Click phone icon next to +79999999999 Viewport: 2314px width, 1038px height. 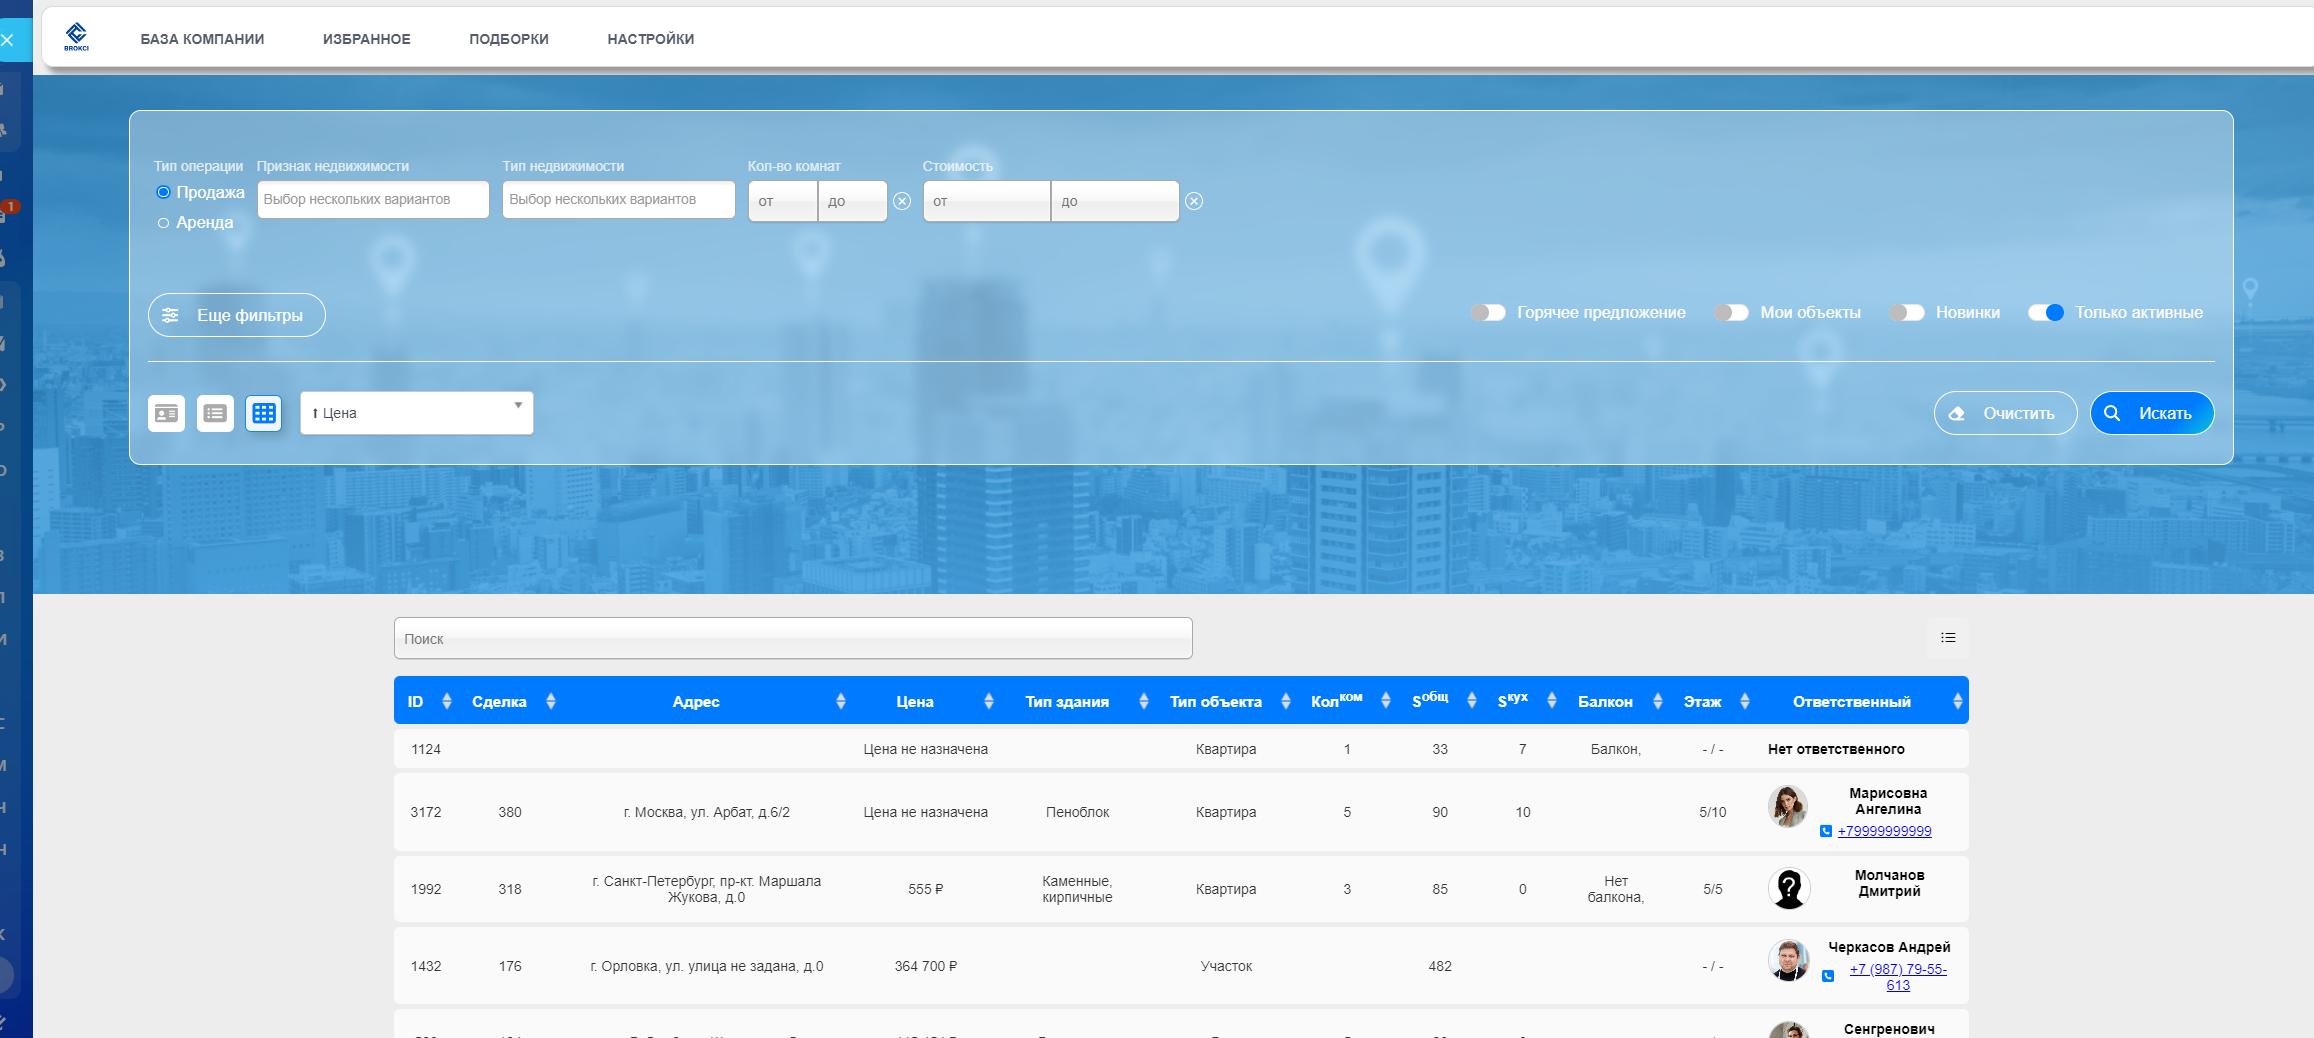click(x=1826, y=831)
